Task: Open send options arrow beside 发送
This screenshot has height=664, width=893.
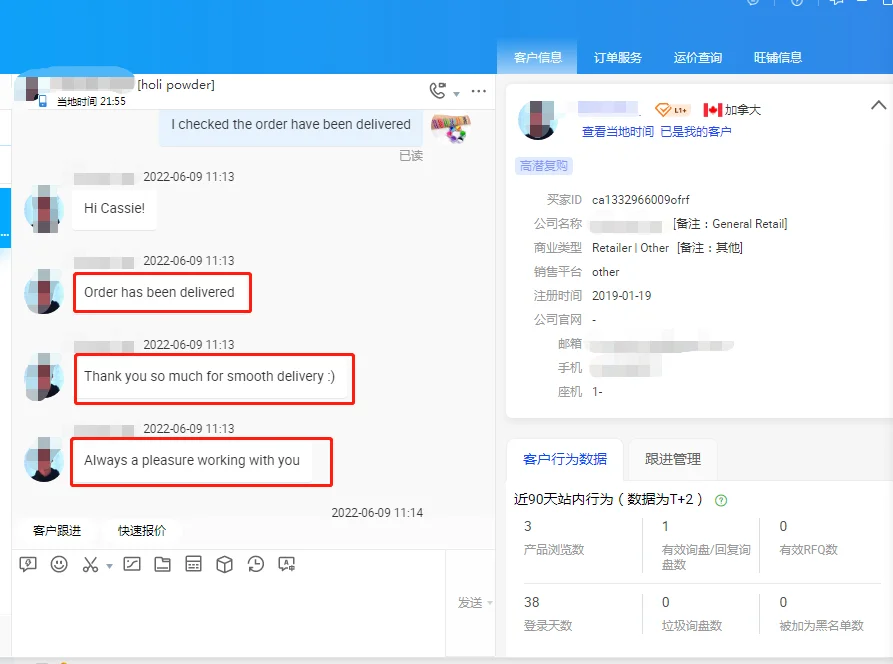Action: (490, 603)
